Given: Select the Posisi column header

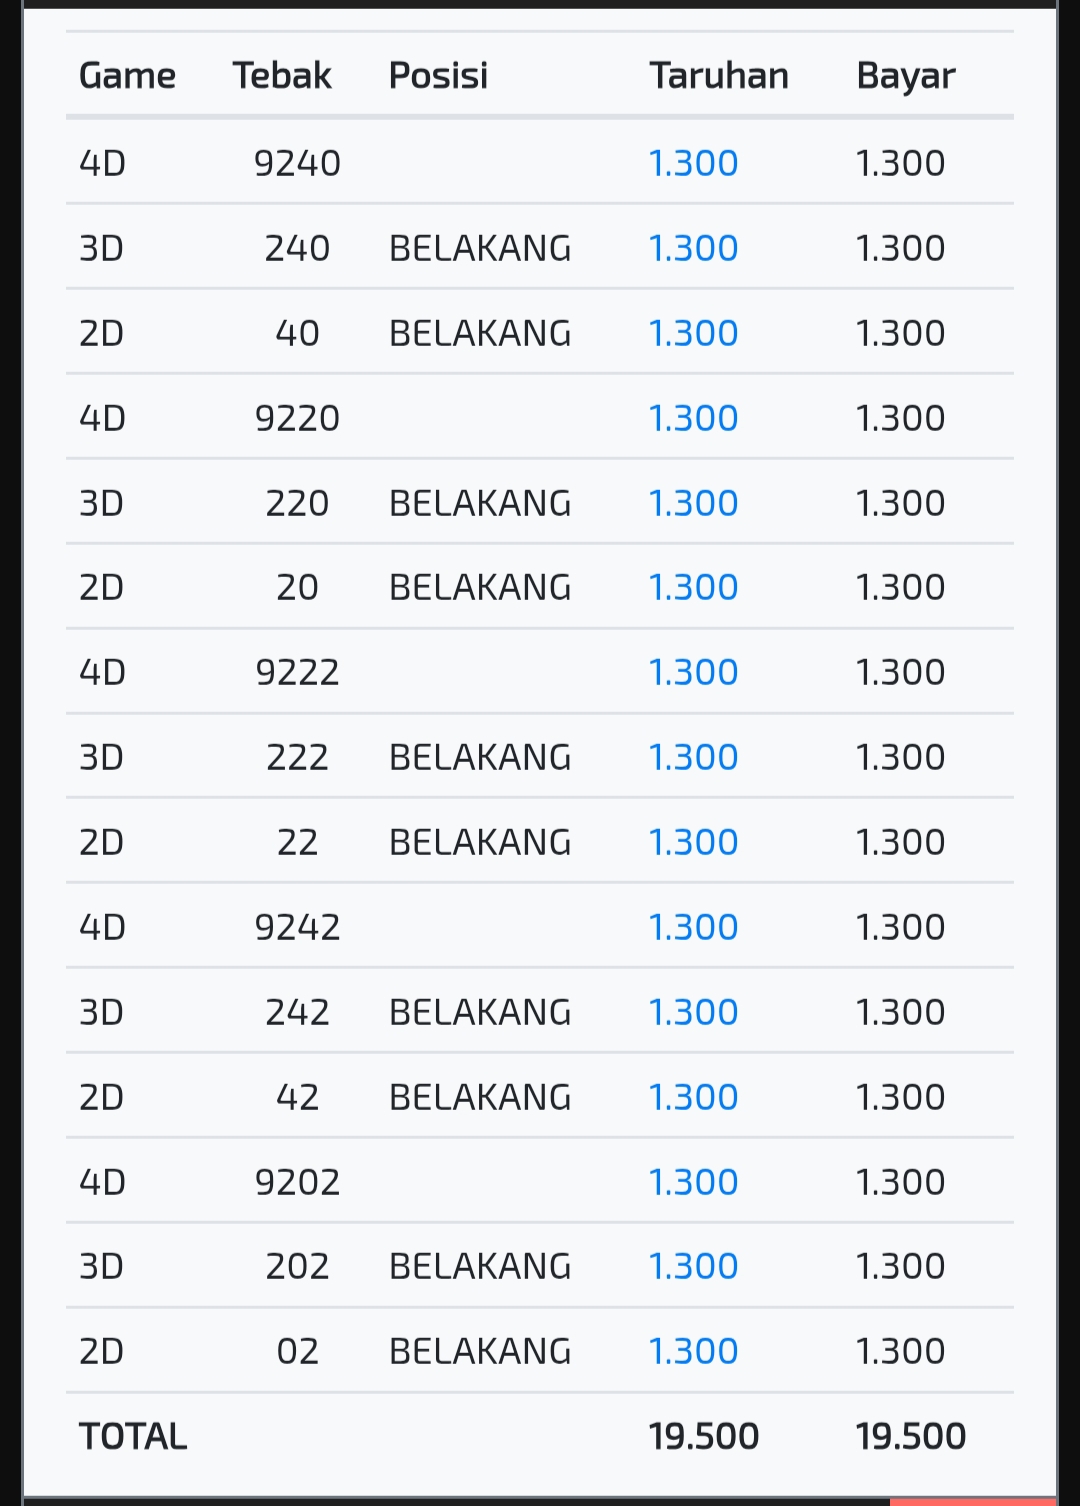Looking at the screenshot, I should [438, 76].
